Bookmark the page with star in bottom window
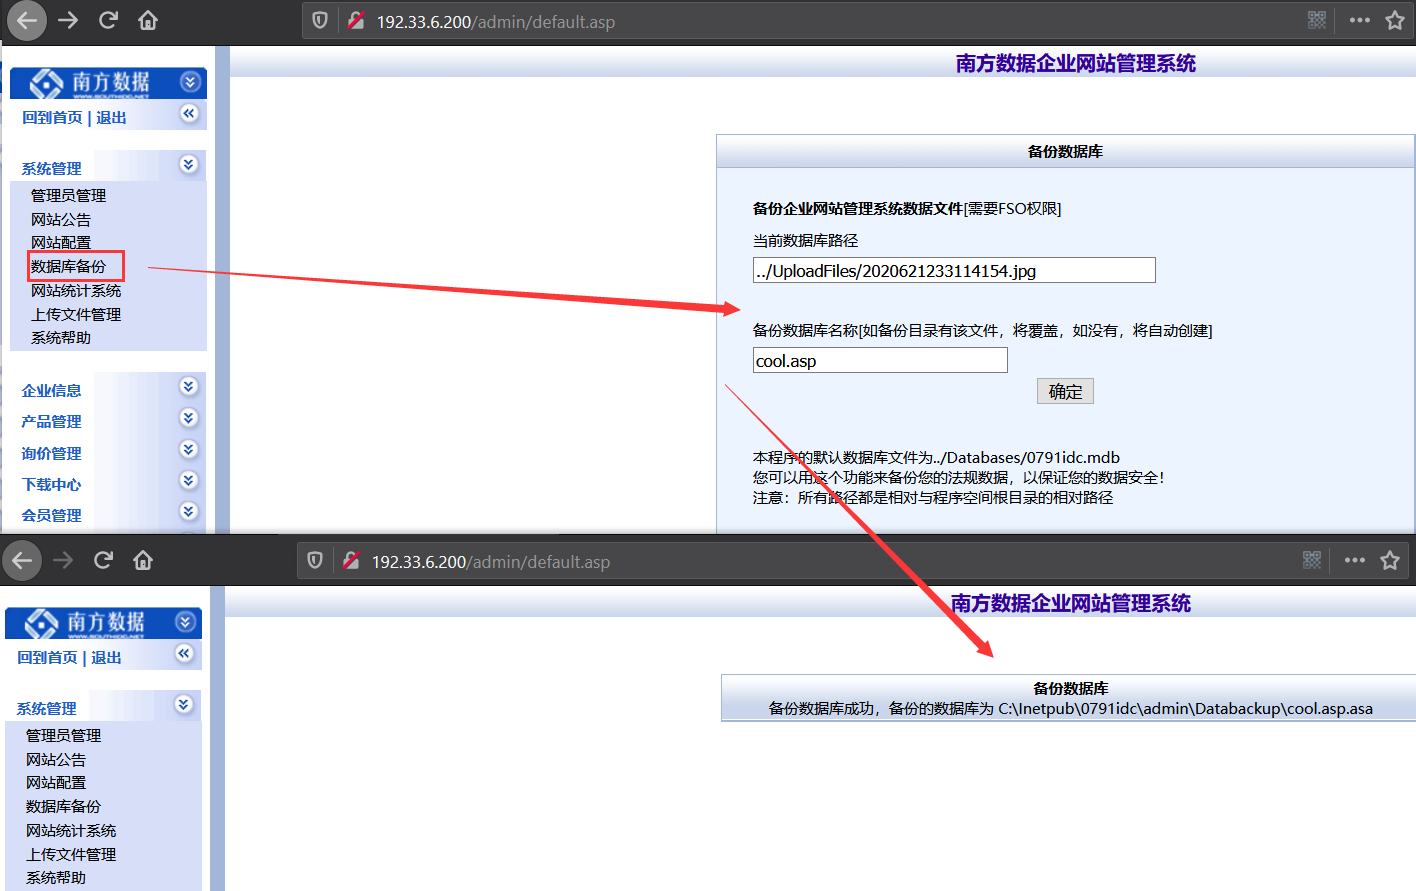This screenshot has width=1416, height=891. [x=1390, y=560]
